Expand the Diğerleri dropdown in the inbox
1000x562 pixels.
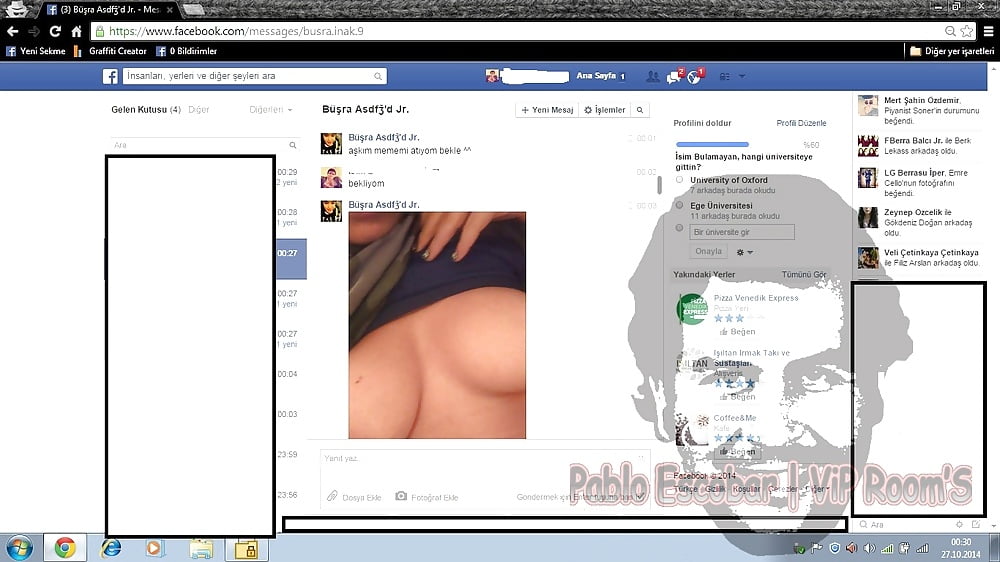tap(270, 110)
